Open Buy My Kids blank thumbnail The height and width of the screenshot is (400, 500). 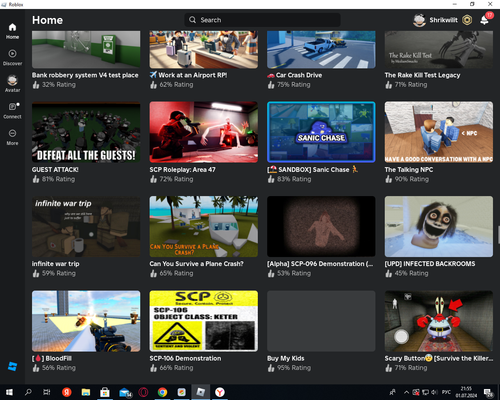pyautogui.click(x=321, y=321)
